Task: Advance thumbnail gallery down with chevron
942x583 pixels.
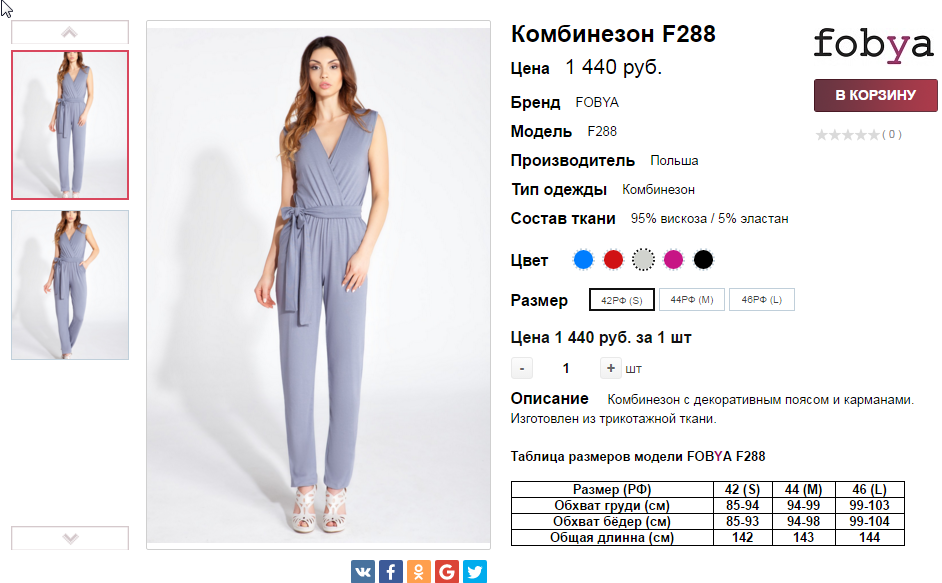Action: point(70,538)
